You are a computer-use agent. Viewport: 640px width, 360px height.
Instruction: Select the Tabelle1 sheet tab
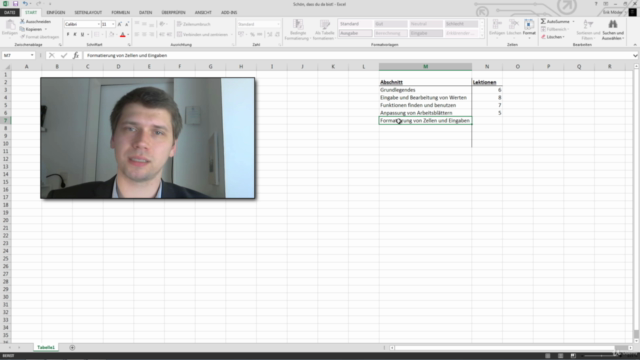coord(46,347)
